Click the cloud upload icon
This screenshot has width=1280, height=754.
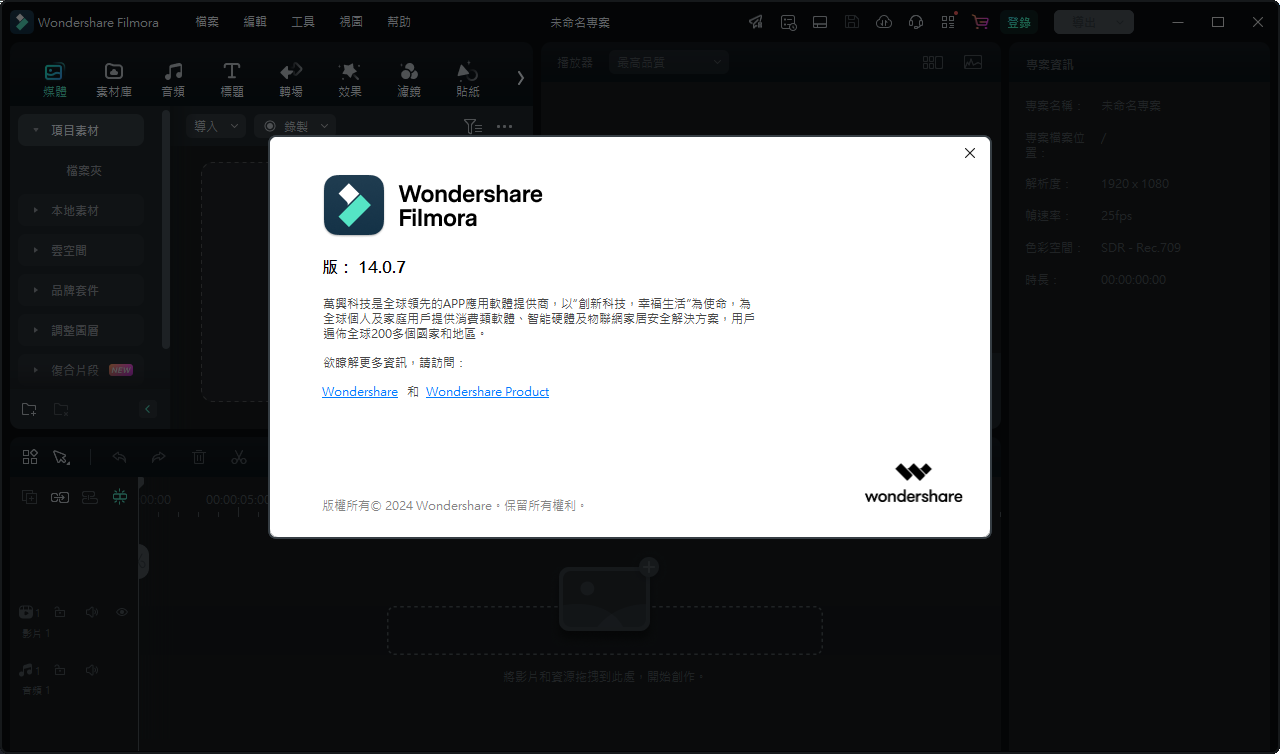coord(884,22)
